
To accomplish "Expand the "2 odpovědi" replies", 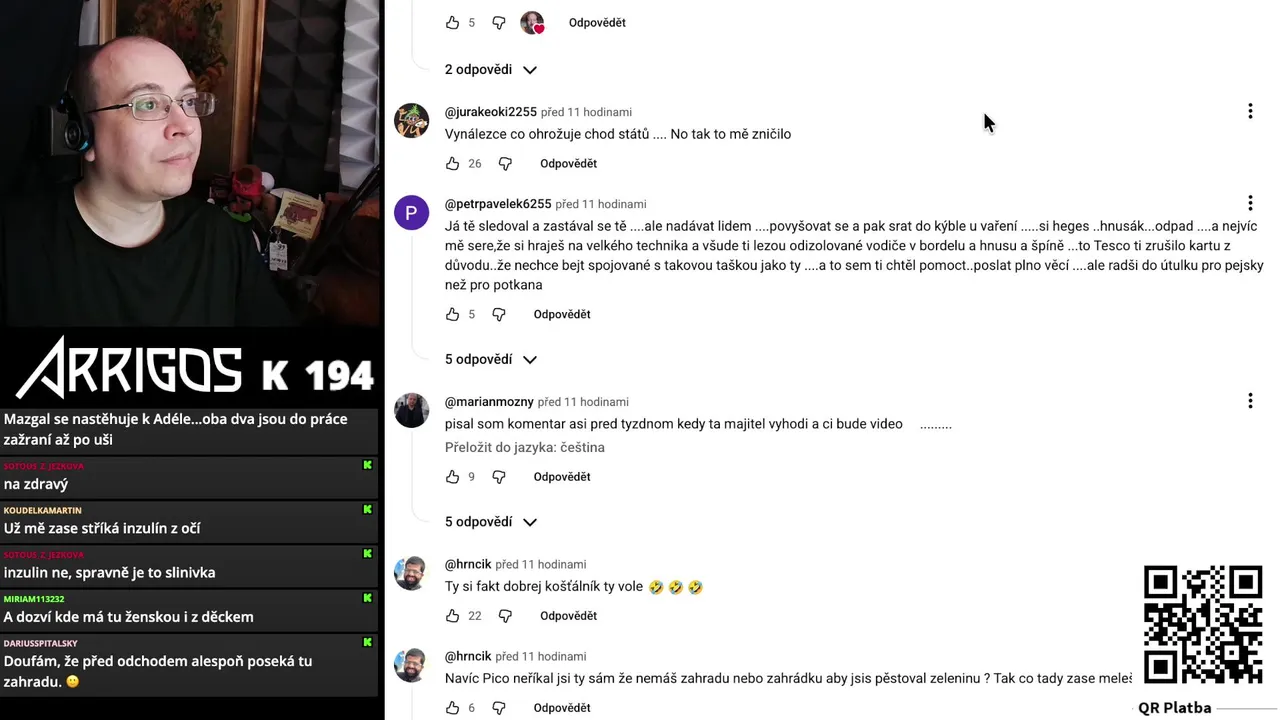I will click(491, 69).
